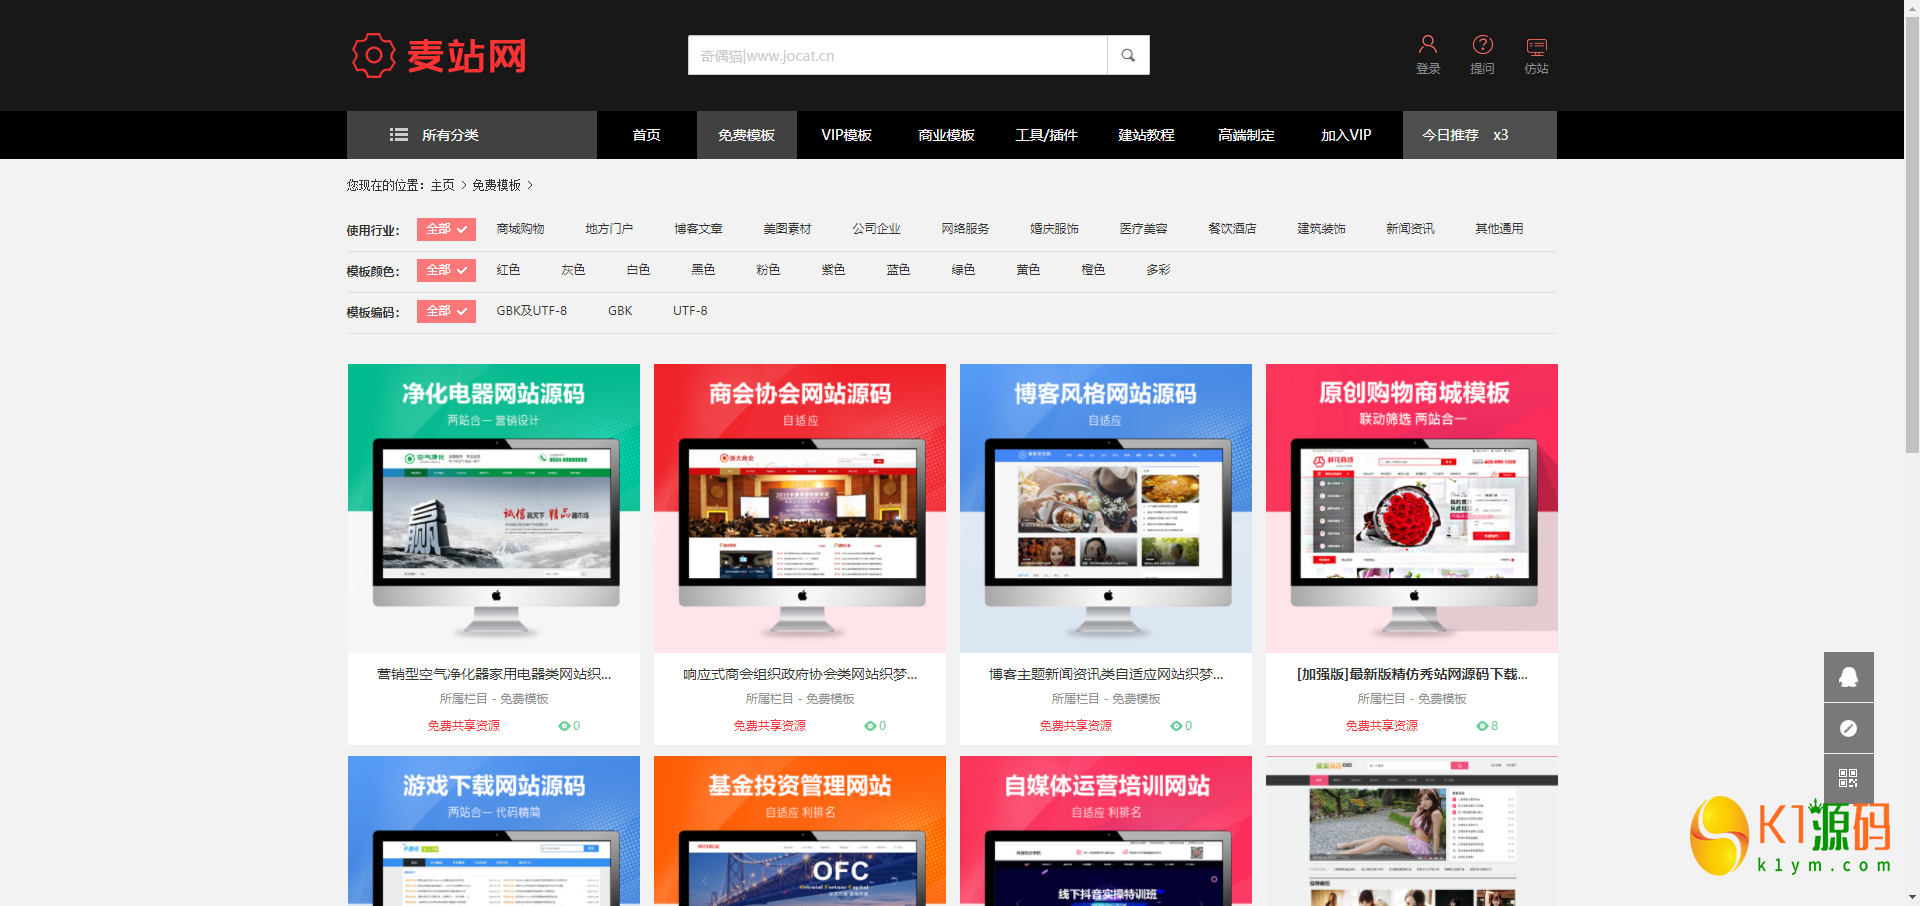
Task: Click the view-count eye icon under 响应式商会组织
Action: [870, 726]
